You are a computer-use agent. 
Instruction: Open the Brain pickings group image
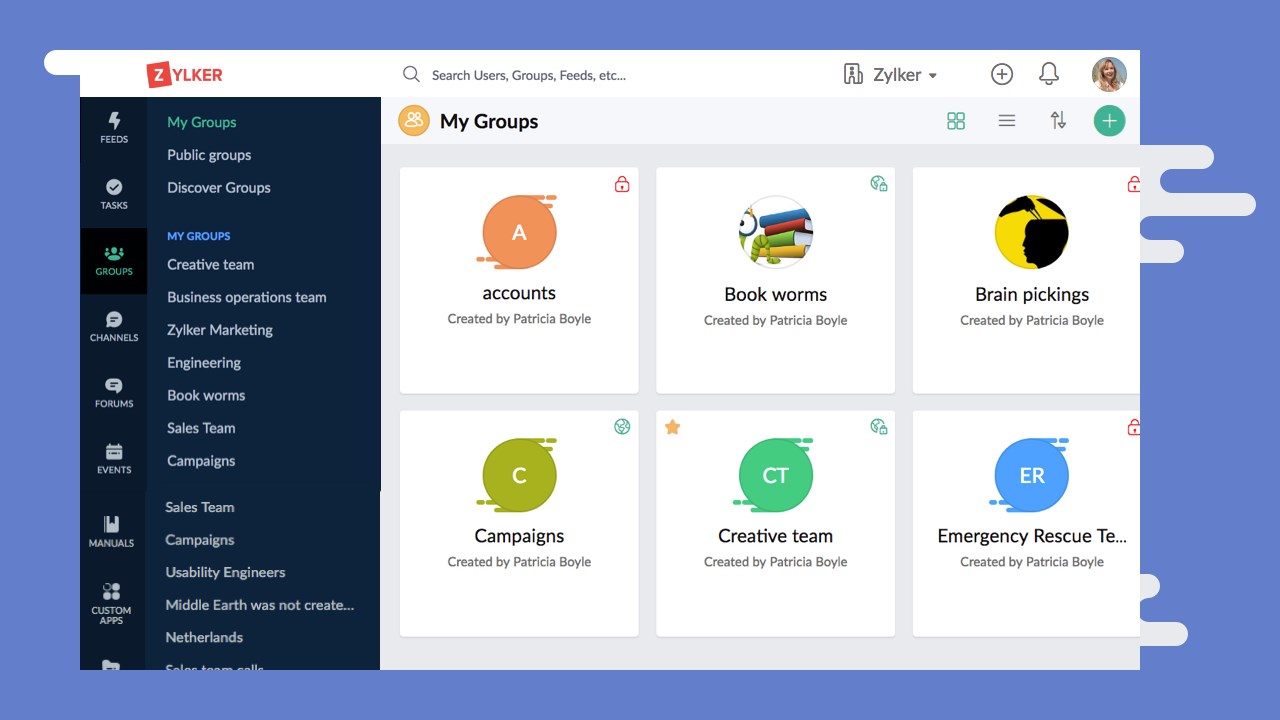pos(1032,232)
